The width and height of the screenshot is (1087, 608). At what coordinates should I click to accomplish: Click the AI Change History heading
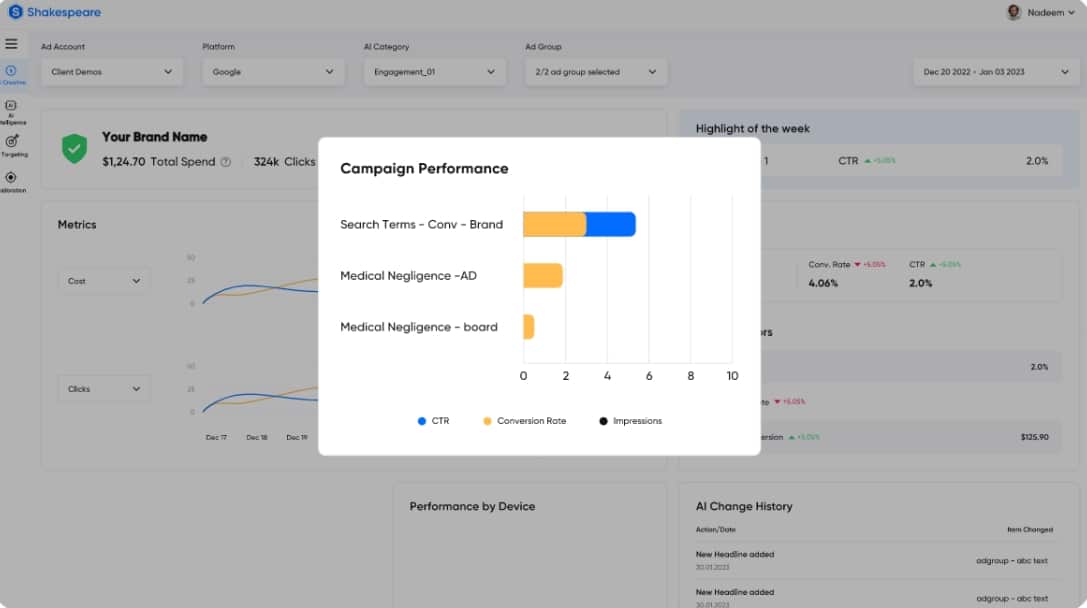pyautogui.click(x=744, y=507)
